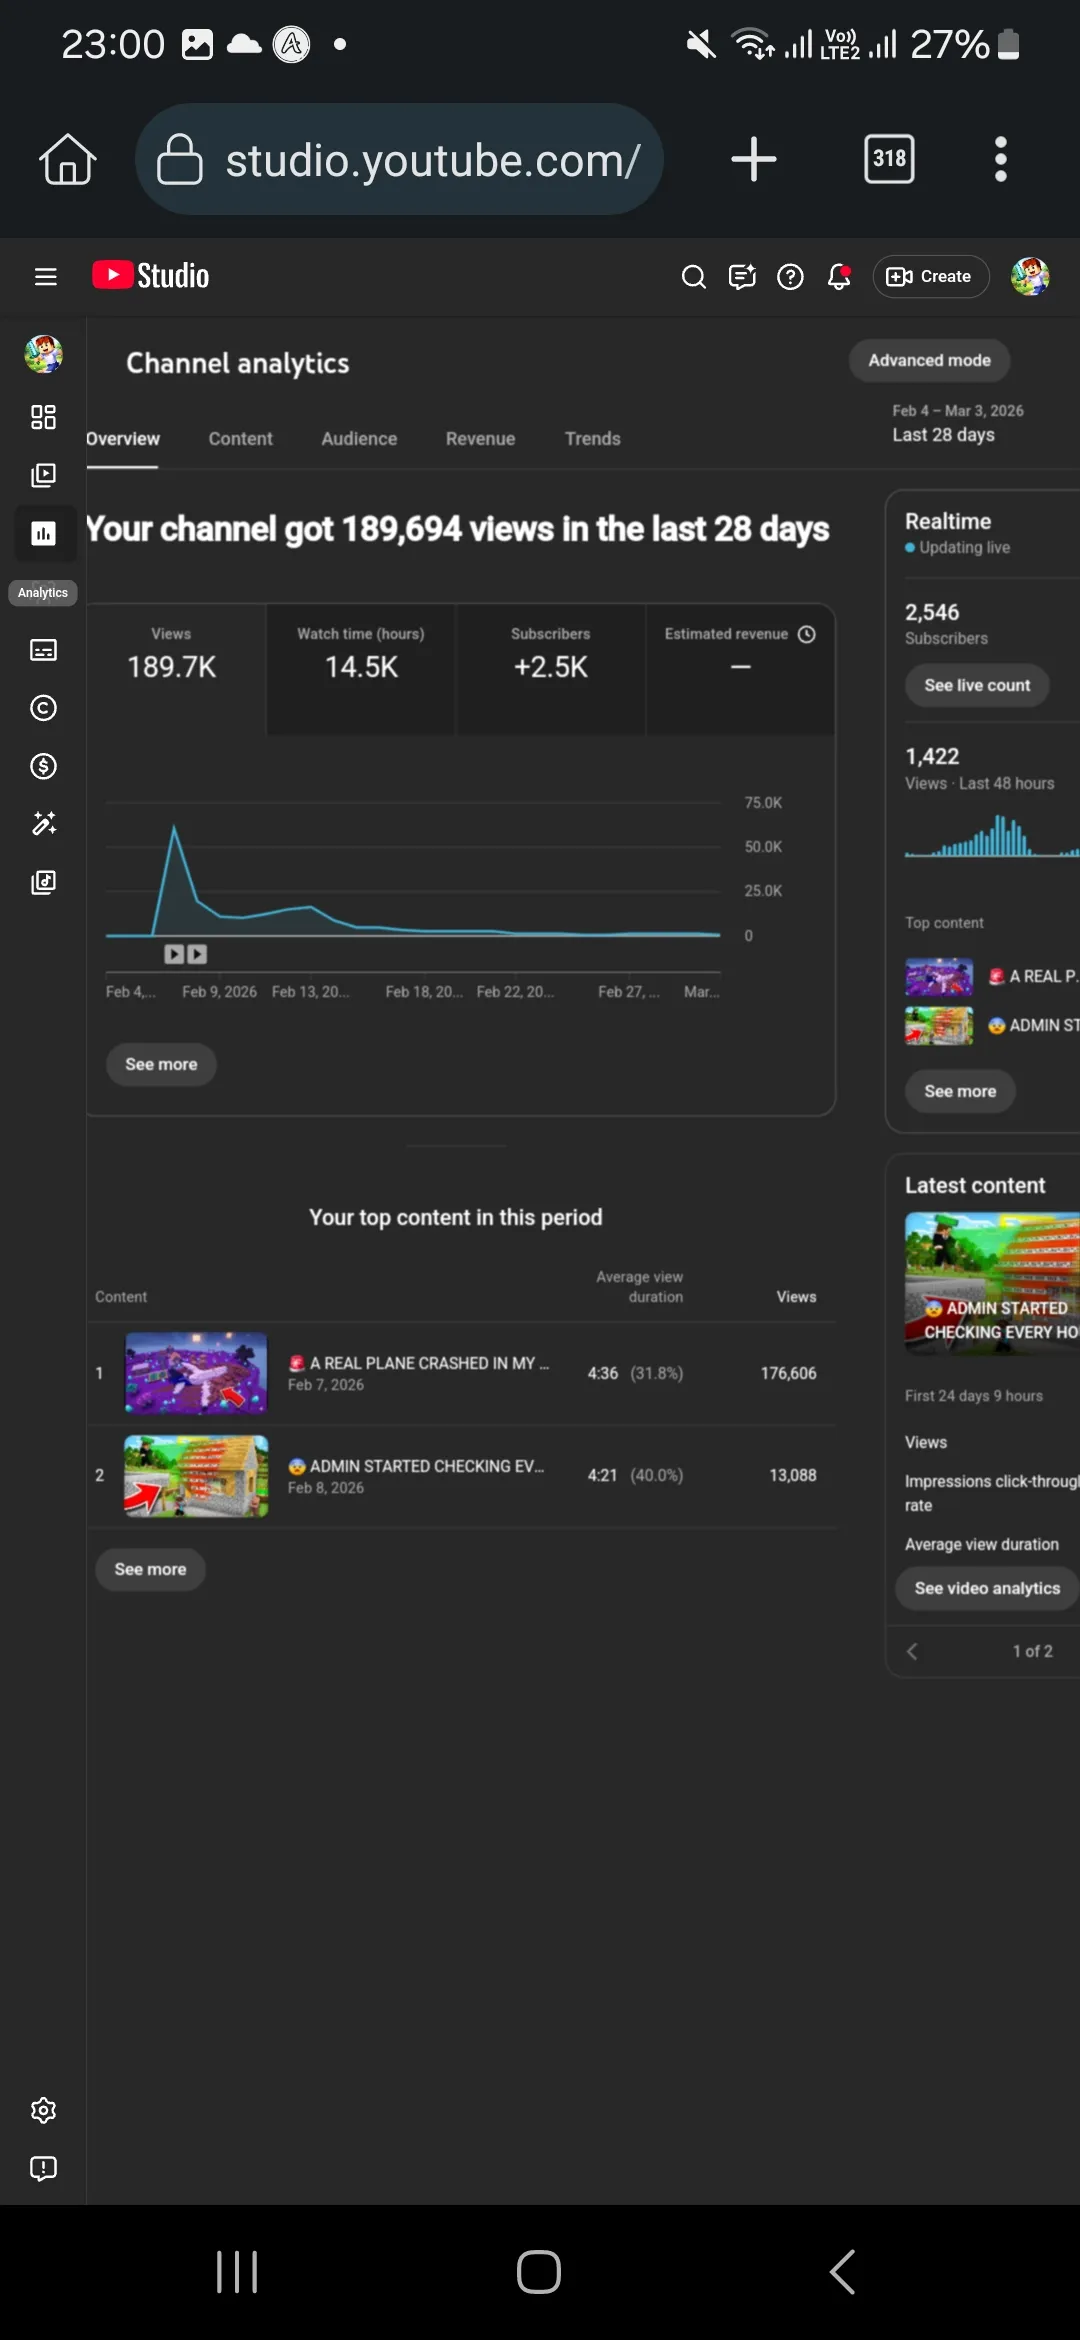
Task: Select the Estimated revenue card
Action: tap(740, 669)
